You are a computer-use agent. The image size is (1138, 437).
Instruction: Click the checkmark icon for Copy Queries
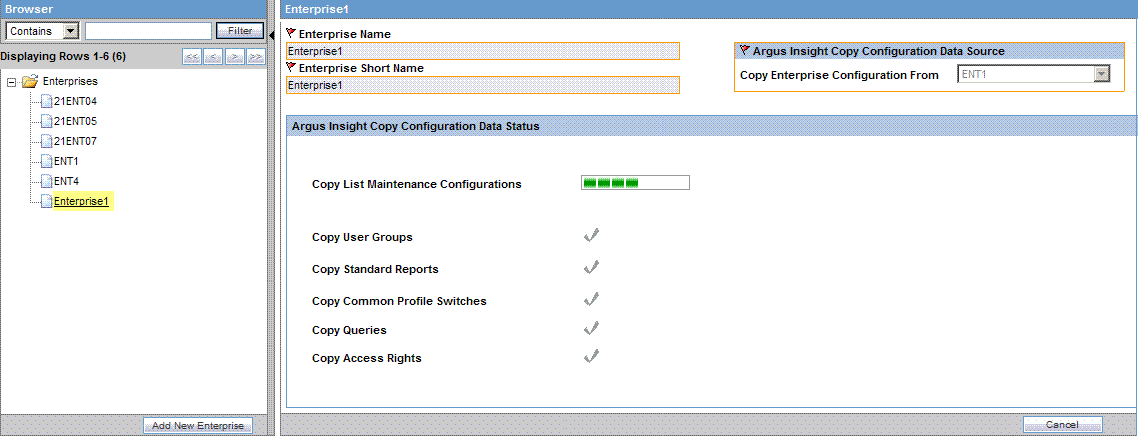[x=591, y=328]
